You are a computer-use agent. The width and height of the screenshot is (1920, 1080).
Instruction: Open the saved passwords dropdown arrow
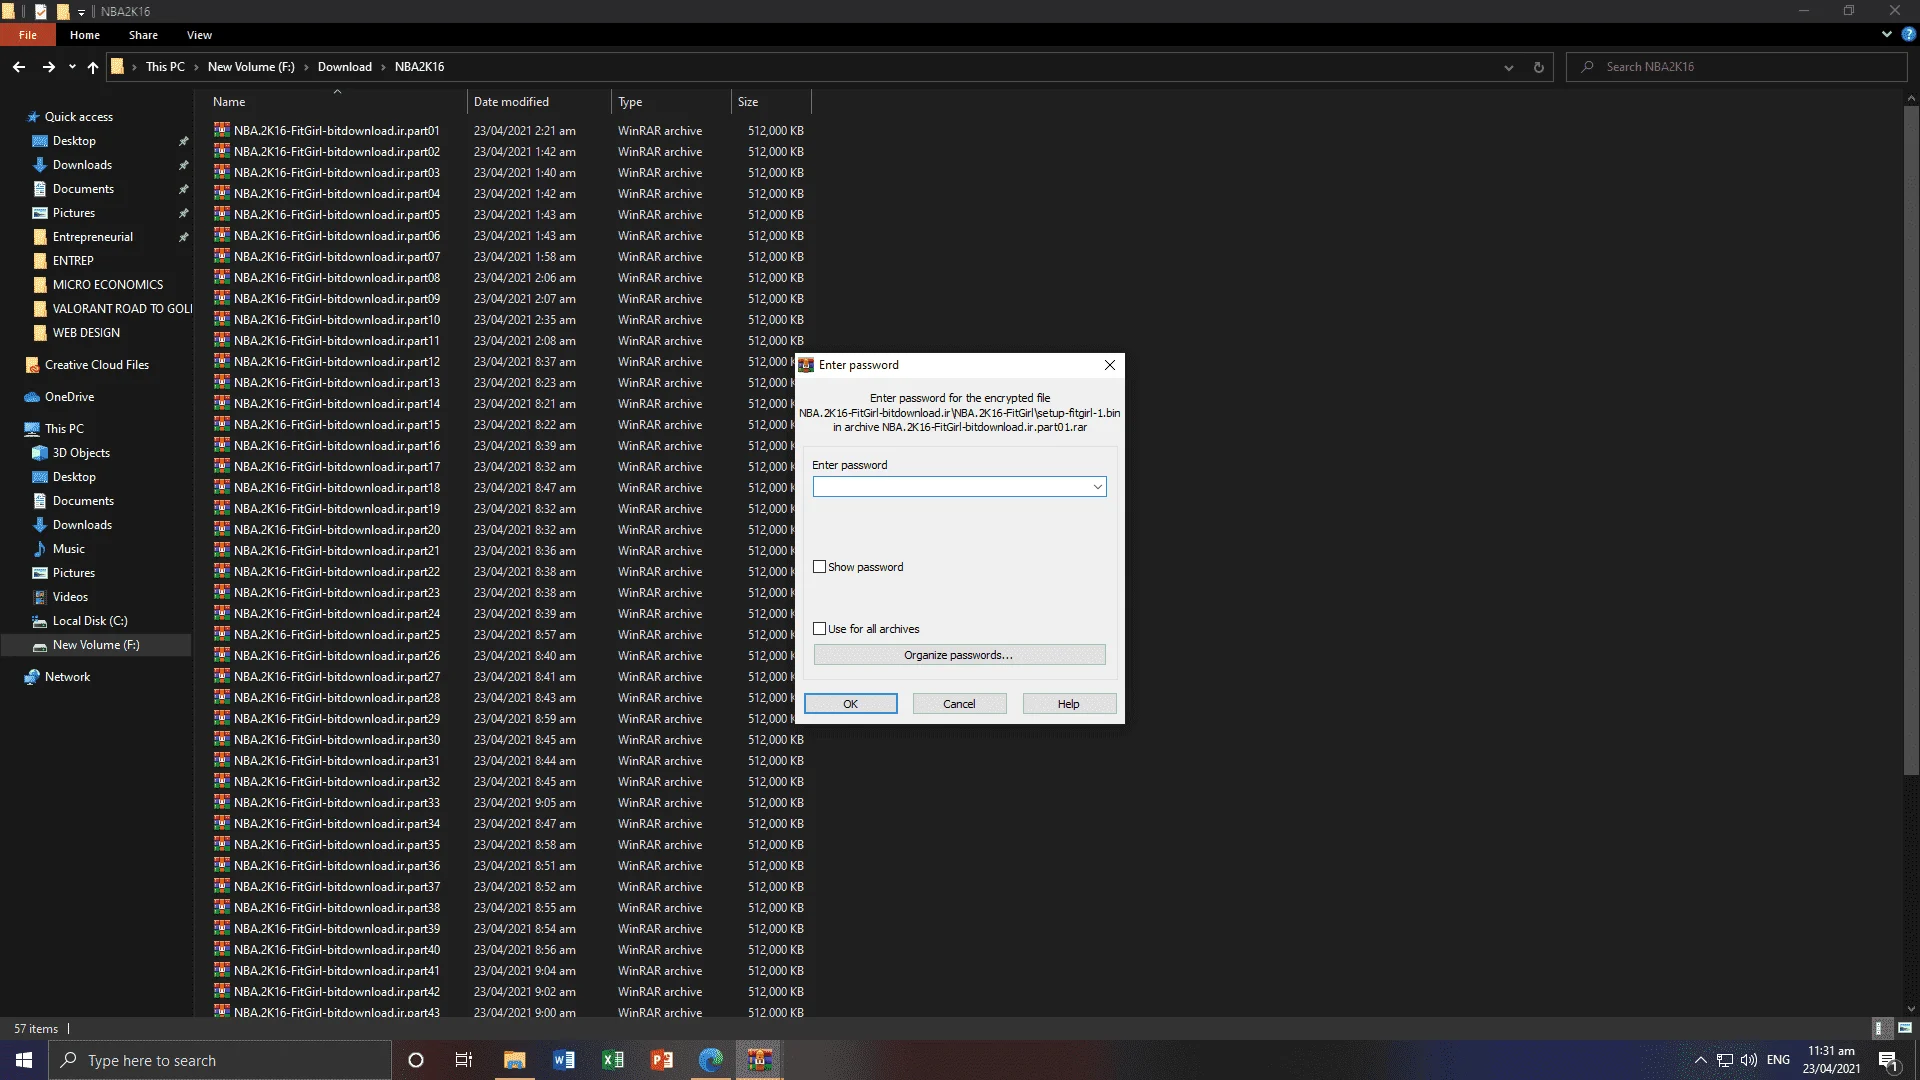1097,487
